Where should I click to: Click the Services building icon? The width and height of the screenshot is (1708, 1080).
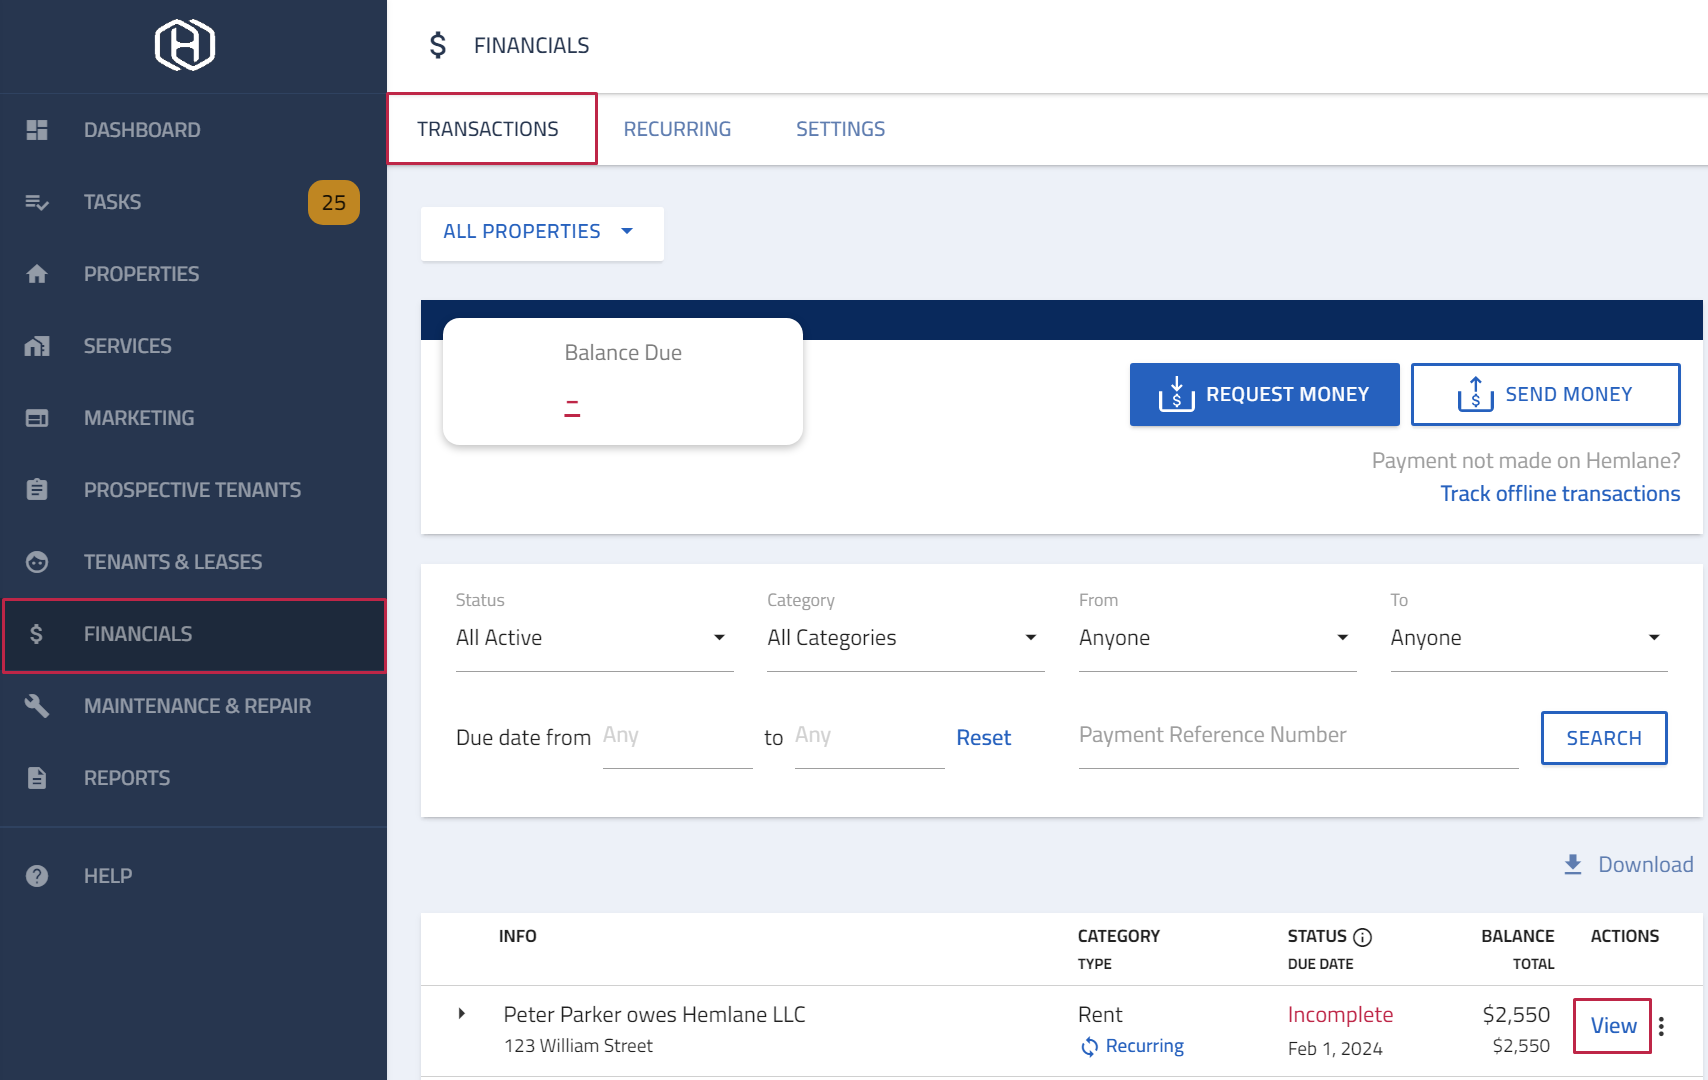click(37, 346)
